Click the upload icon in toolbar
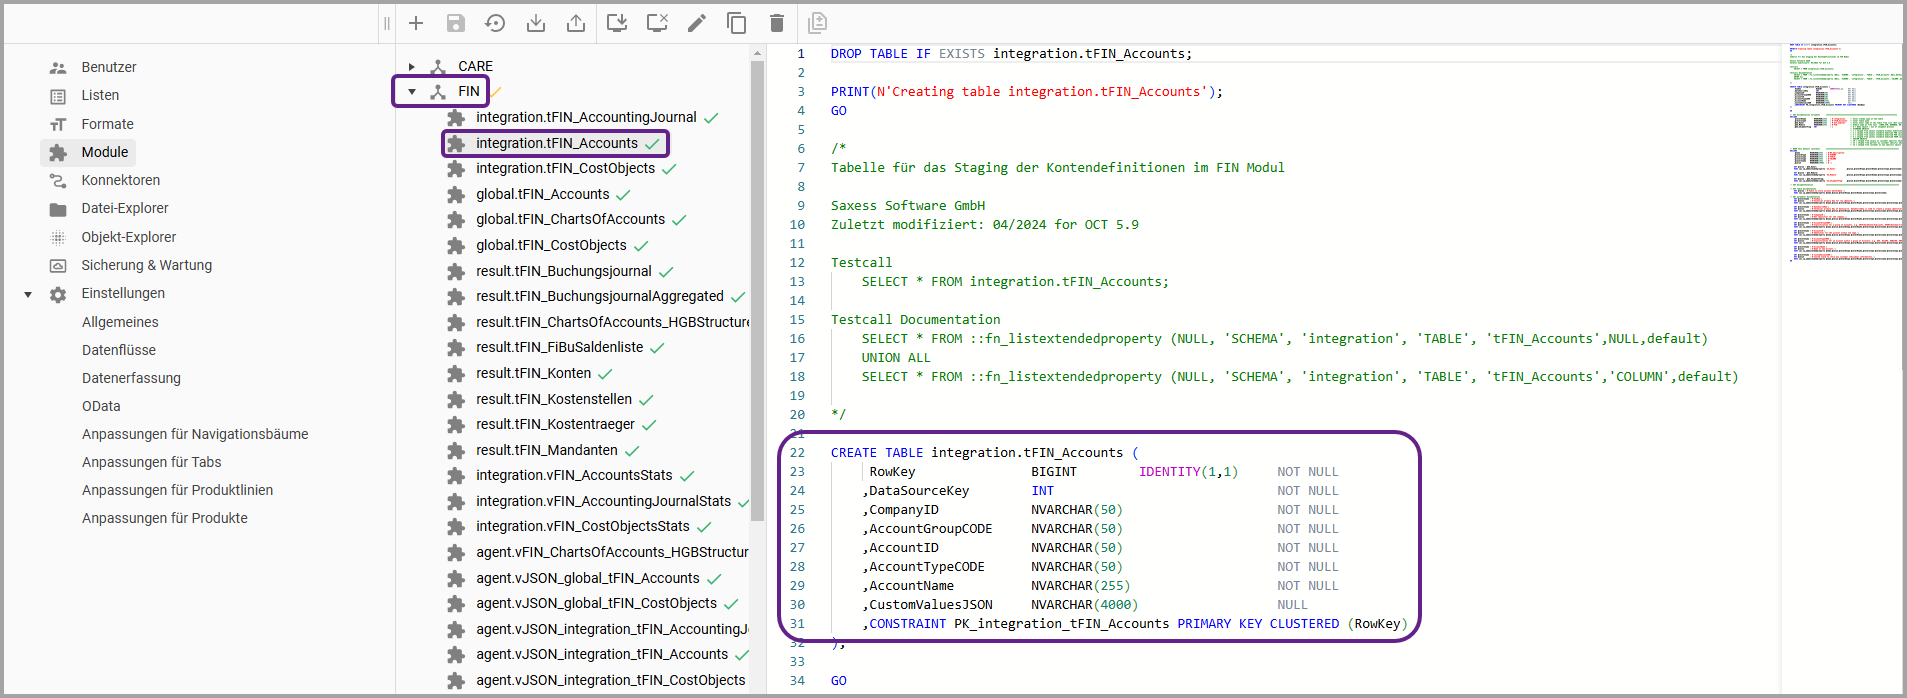 tap(576, 23)
